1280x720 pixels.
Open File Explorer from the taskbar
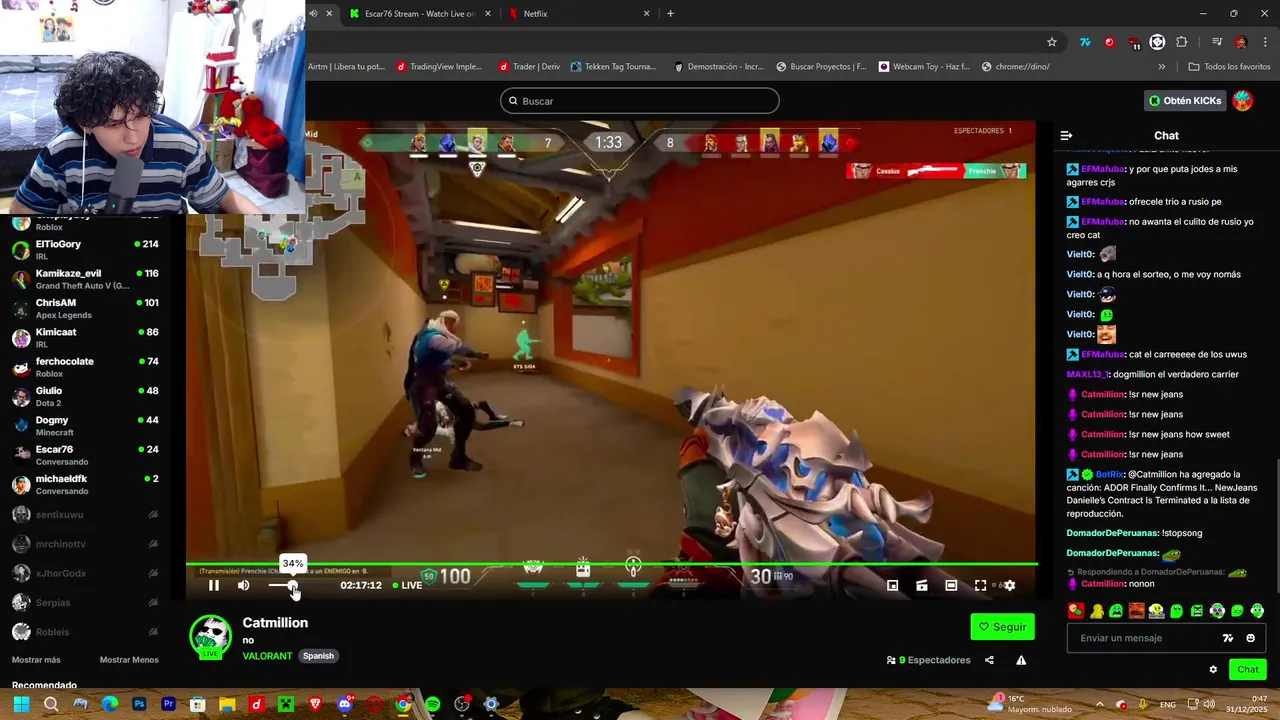point(227,704)
